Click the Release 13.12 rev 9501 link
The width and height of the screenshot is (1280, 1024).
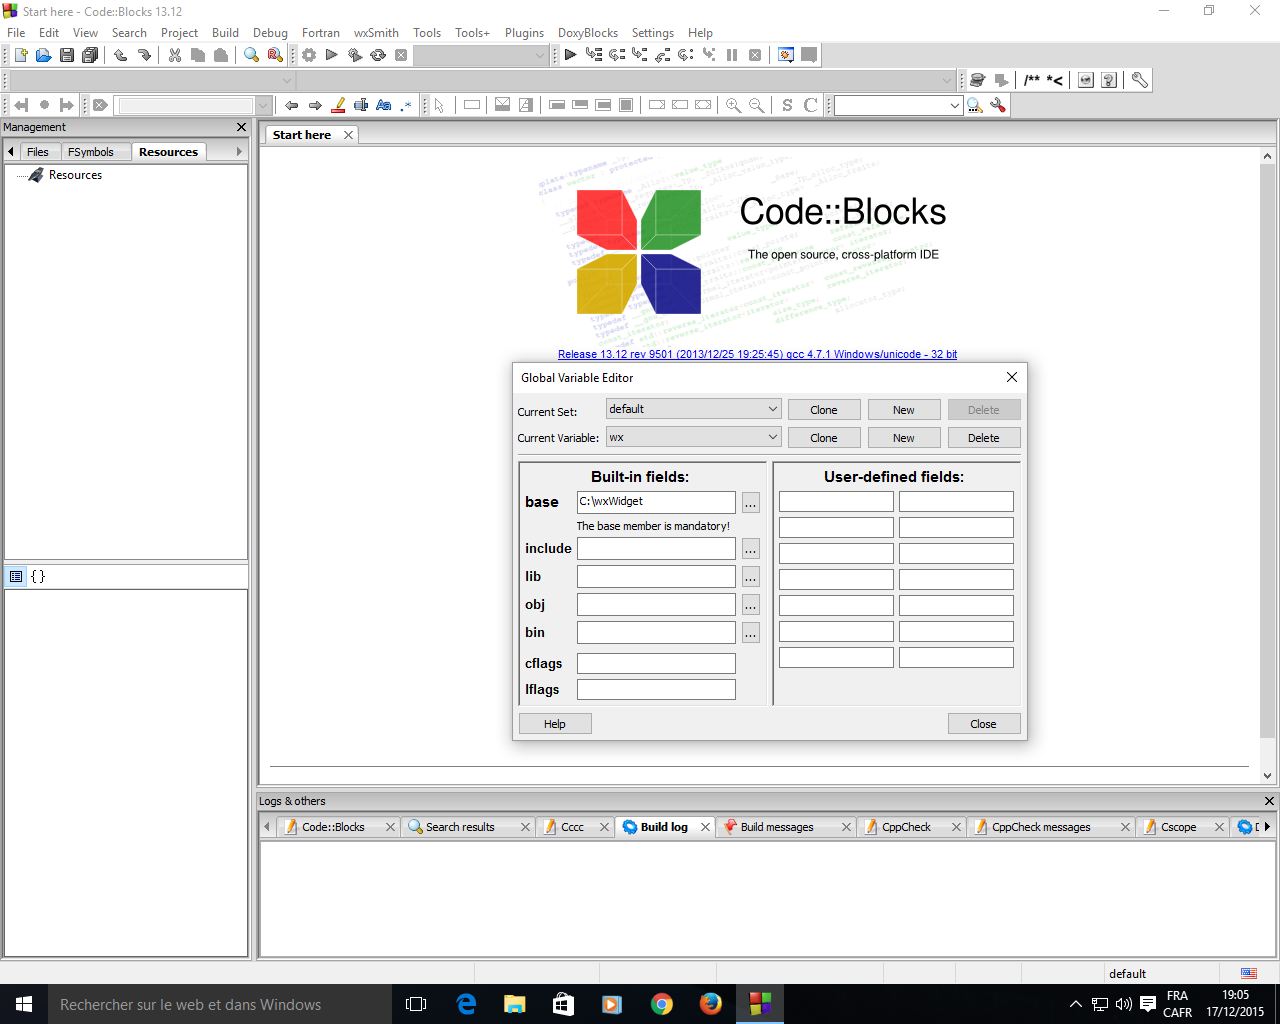(757, 354)
